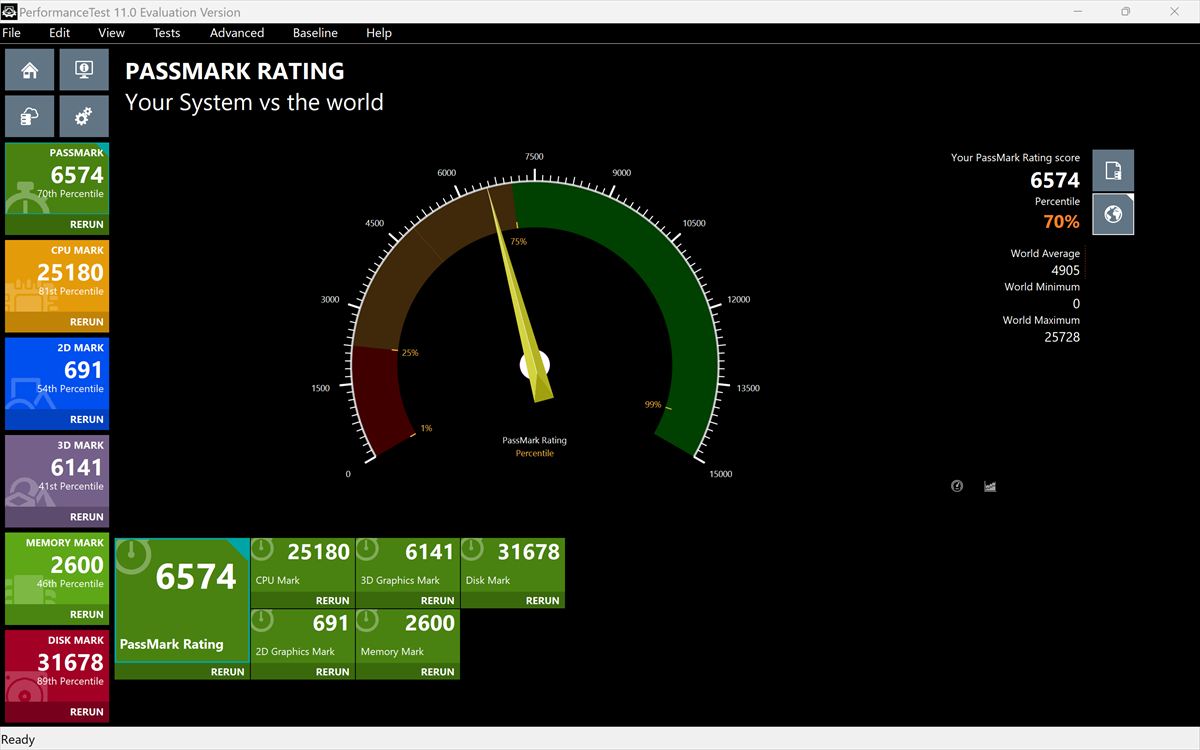Viewport: 1200px width, 750px height.
Task: Click RERUN under the Memory Mark summary tile
Action: click(x=438, y=672)
